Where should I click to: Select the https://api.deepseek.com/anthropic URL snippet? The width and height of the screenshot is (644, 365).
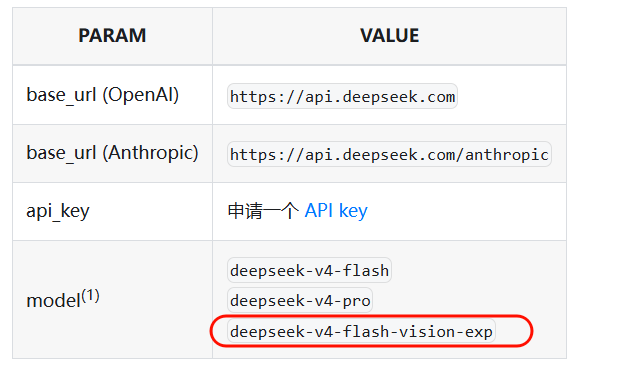[x=389, y=154]
